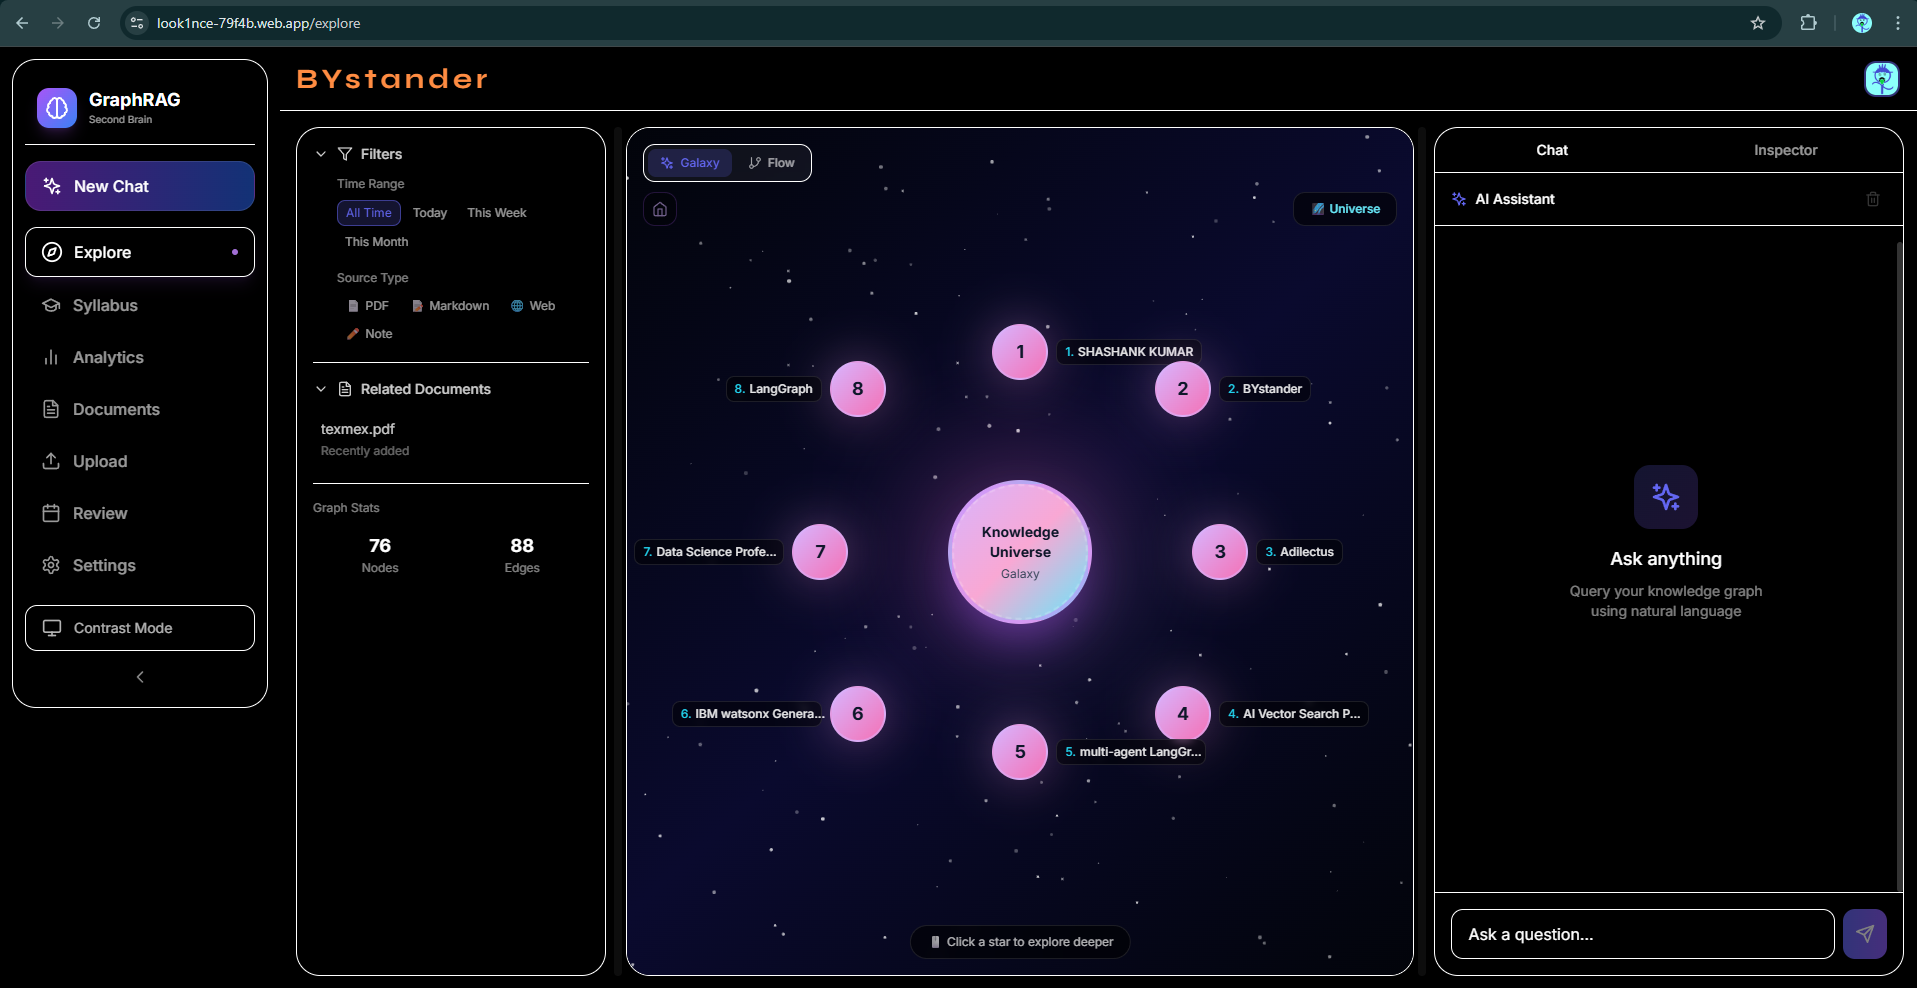Viewport: 1917px width, 988px height.
Task: Reload the browser page
Action: pyautogui.click(x=94, y=23)
